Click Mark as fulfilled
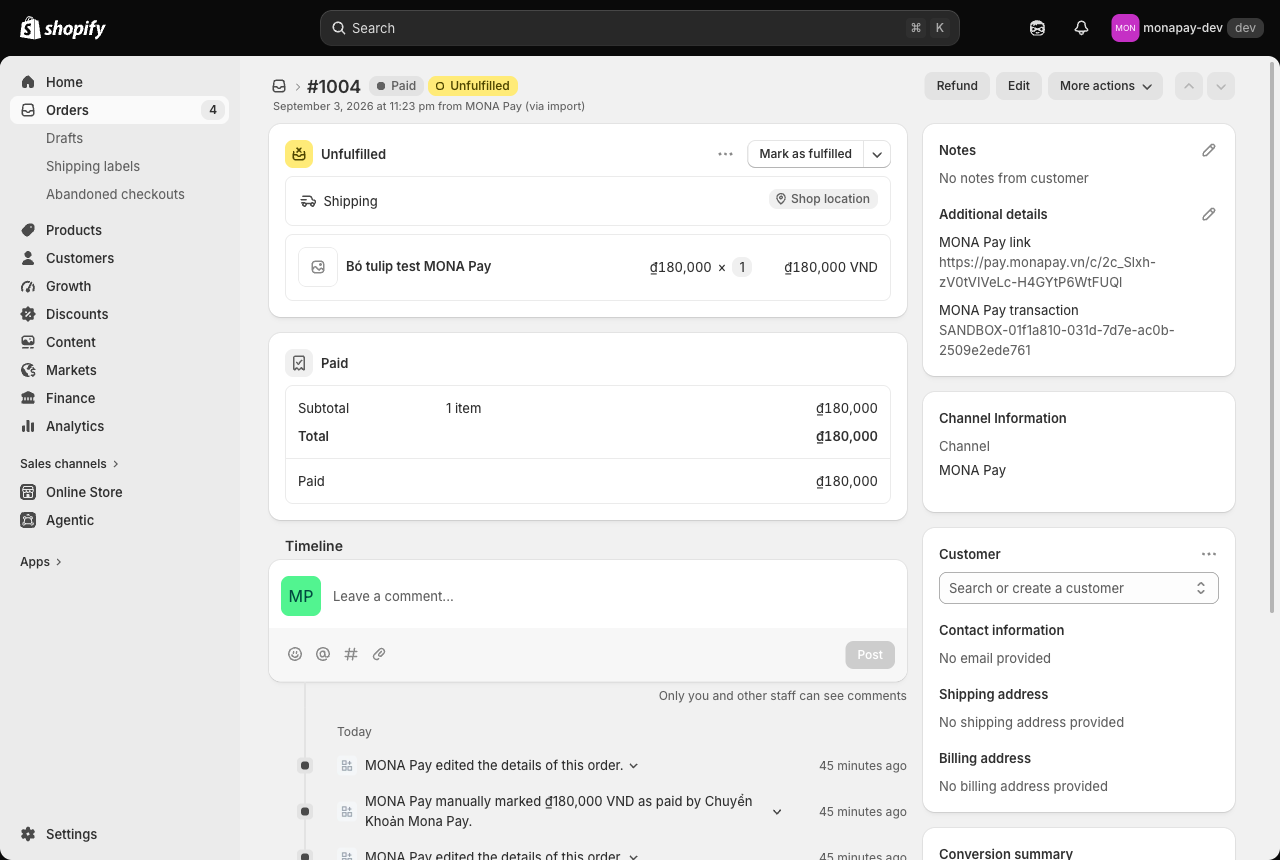This screenshot has height=860, width=1280. click(x=806, y=154)
